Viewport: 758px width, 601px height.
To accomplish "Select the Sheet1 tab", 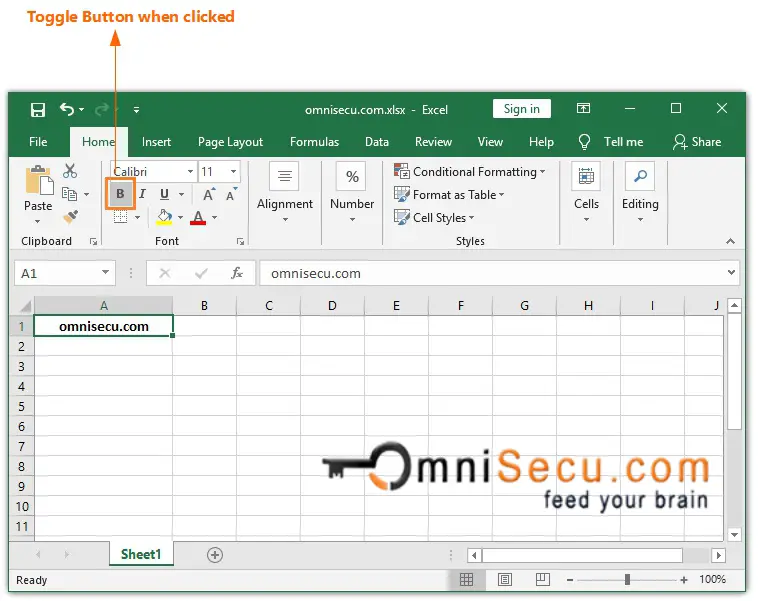I will pyautogui.click(x=141, y=554).
